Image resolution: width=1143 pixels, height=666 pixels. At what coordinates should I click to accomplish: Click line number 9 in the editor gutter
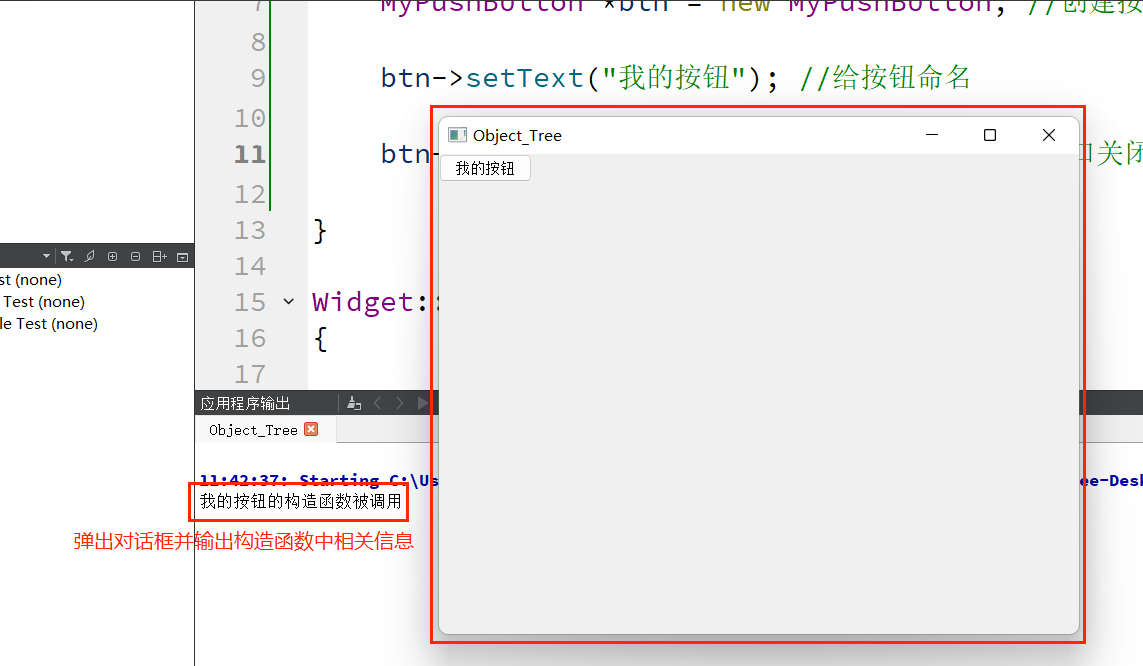point(258,78)
